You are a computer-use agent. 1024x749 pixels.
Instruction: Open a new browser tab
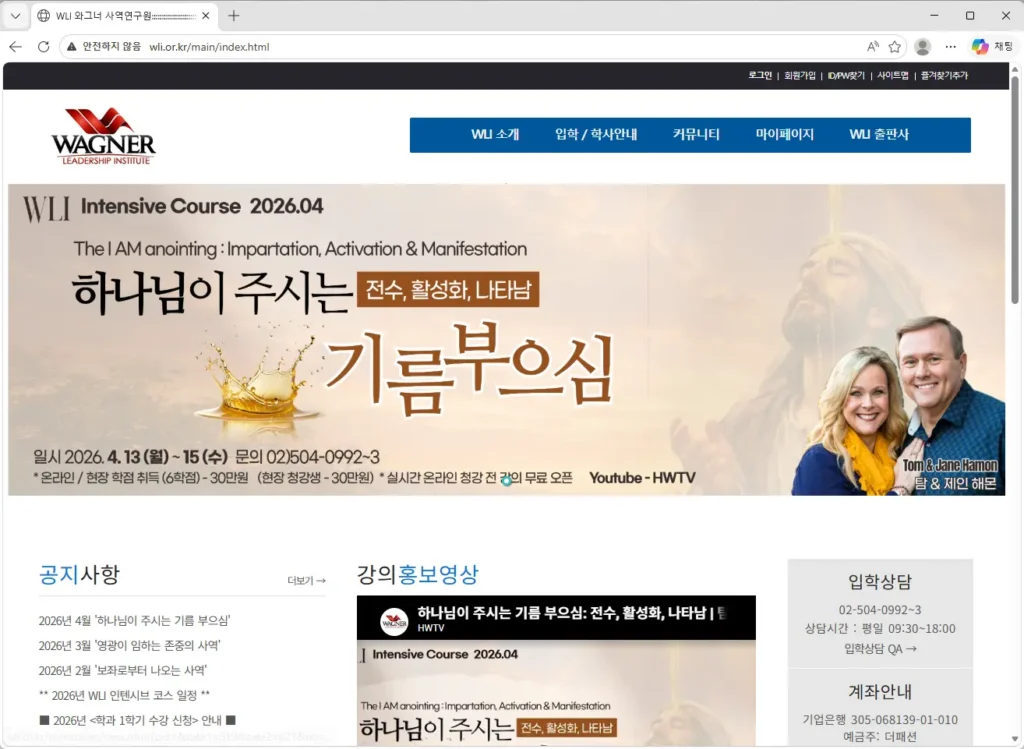[234, 16]
